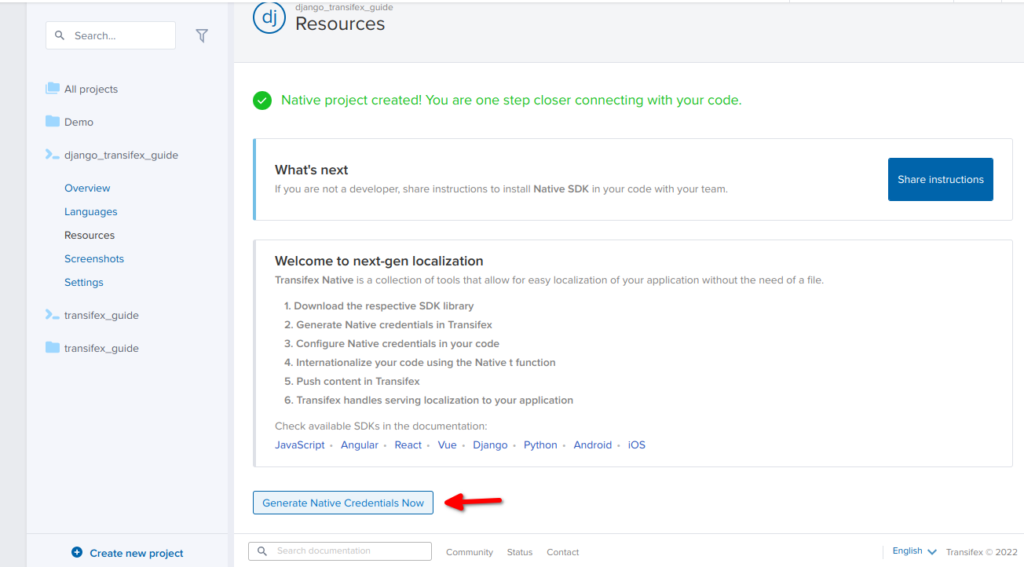Viewport: 1024px width, 567px height.
Task: Click the Status footer link
Action: (520, 552)
